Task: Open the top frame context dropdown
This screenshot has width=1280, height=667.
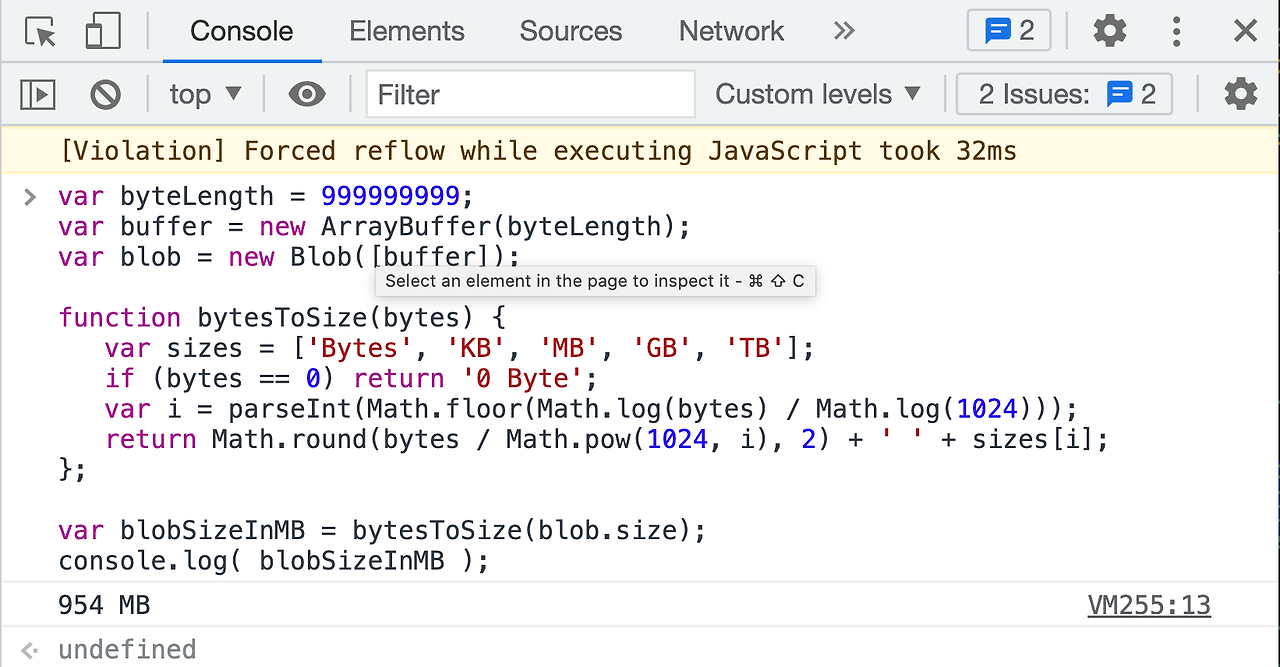Action: [203, 93]
